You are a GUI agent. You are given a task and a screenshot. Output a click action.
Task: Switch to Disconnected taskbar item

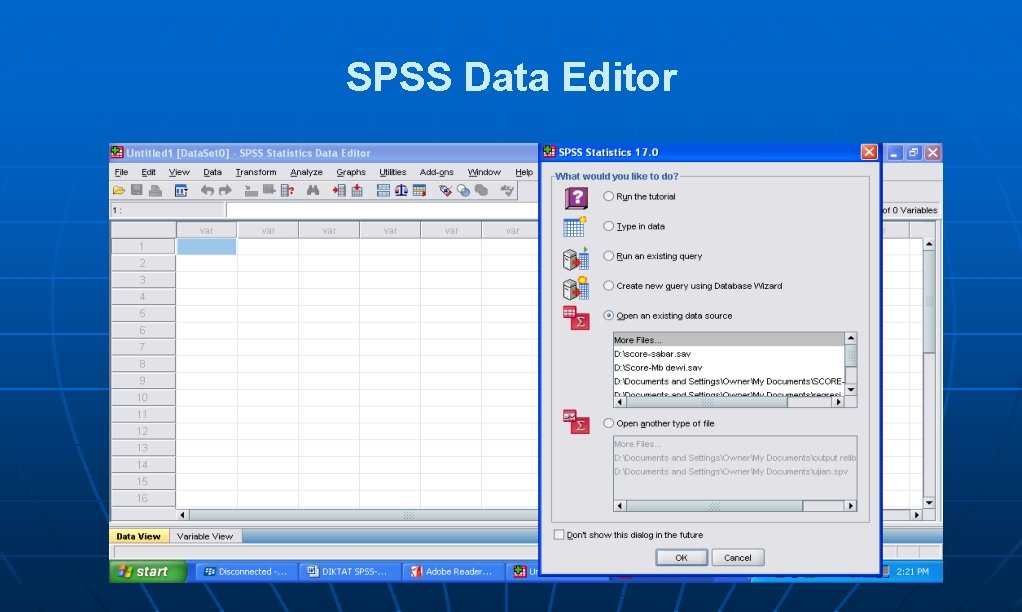pyautogui.click(x=246, y=572)
